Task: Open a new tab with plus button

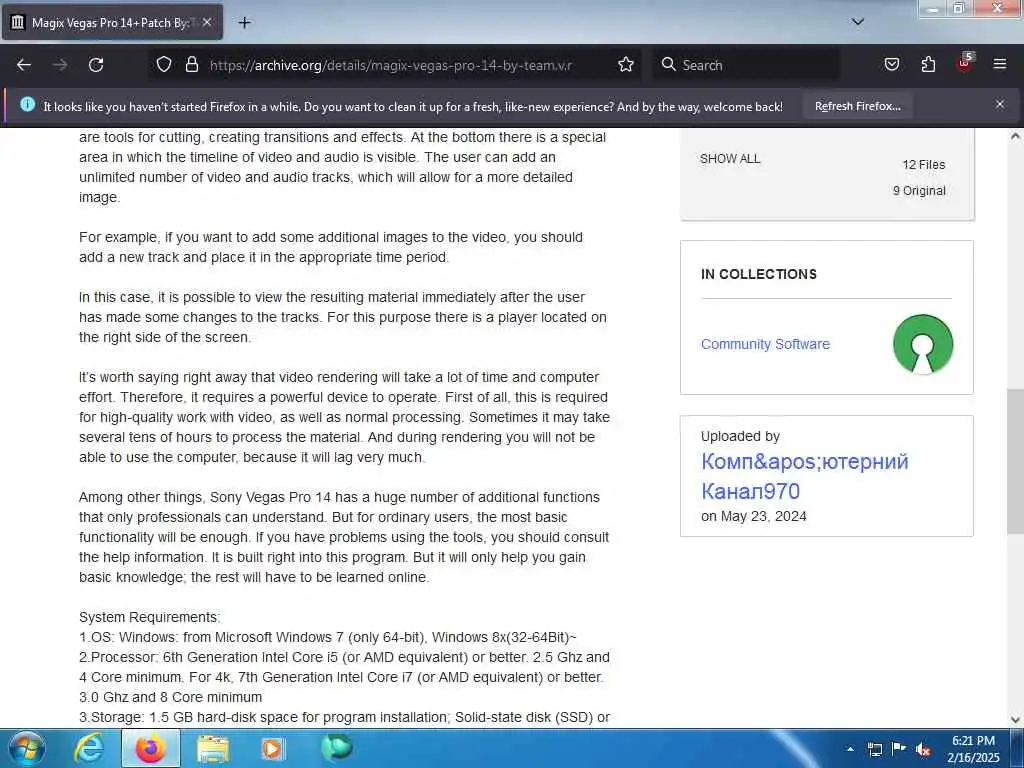Action: (244, 23)
